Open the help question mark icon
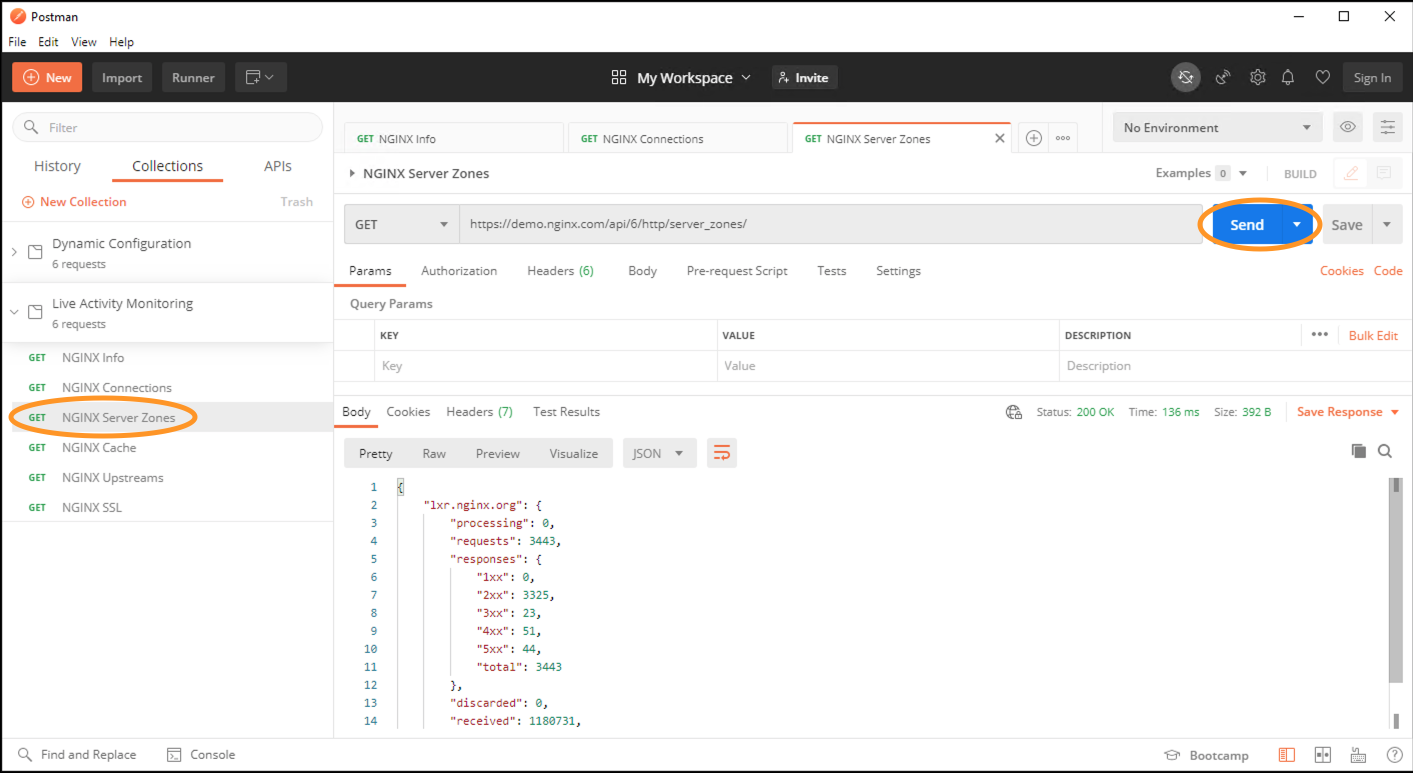 1394,755
